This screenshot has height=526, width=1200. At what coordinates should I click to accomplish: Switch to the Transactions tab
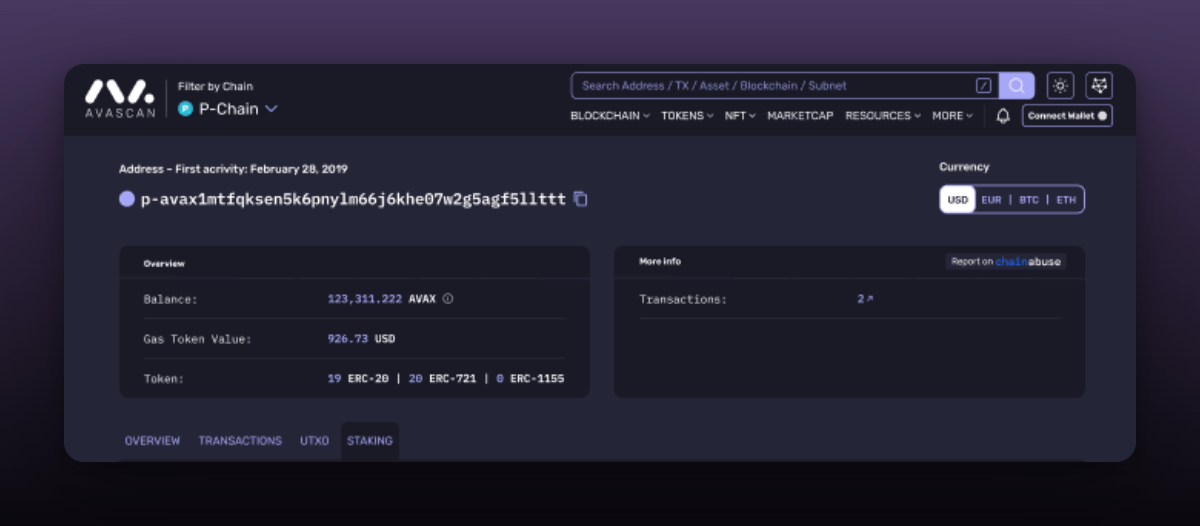240,441
